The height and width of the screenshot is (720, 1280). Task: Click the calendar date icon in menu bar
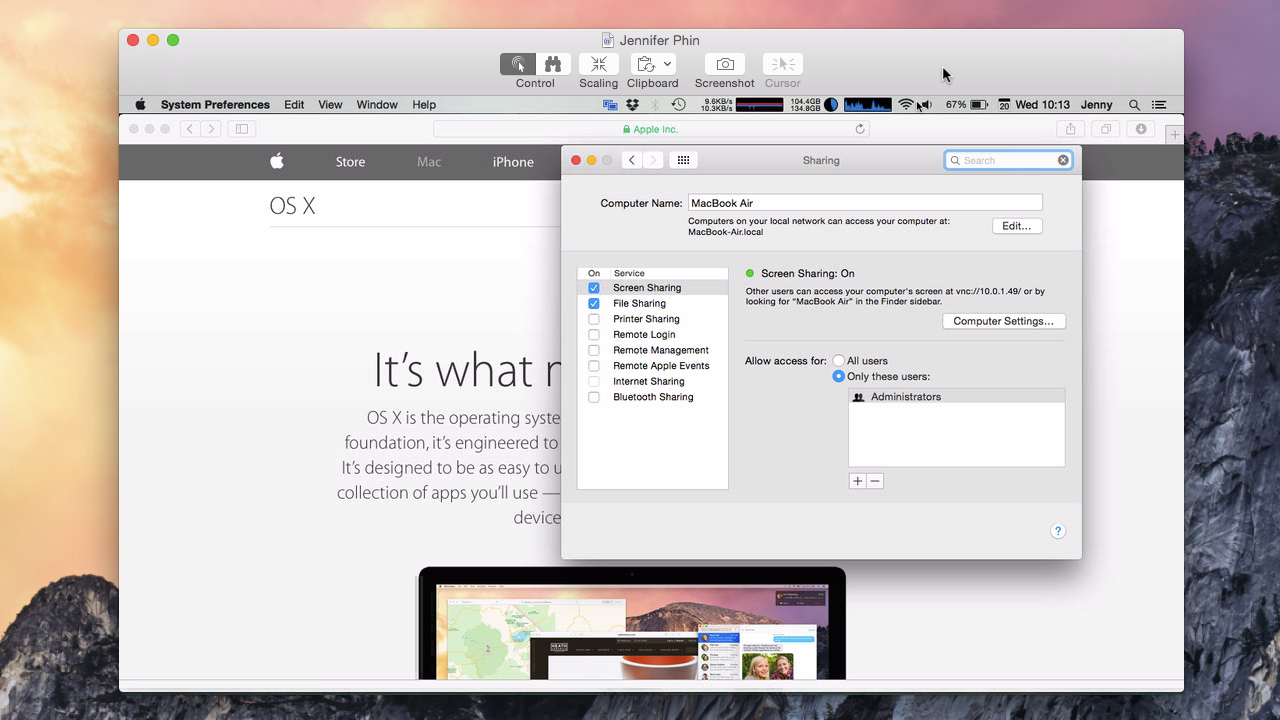click(1004, 105)
